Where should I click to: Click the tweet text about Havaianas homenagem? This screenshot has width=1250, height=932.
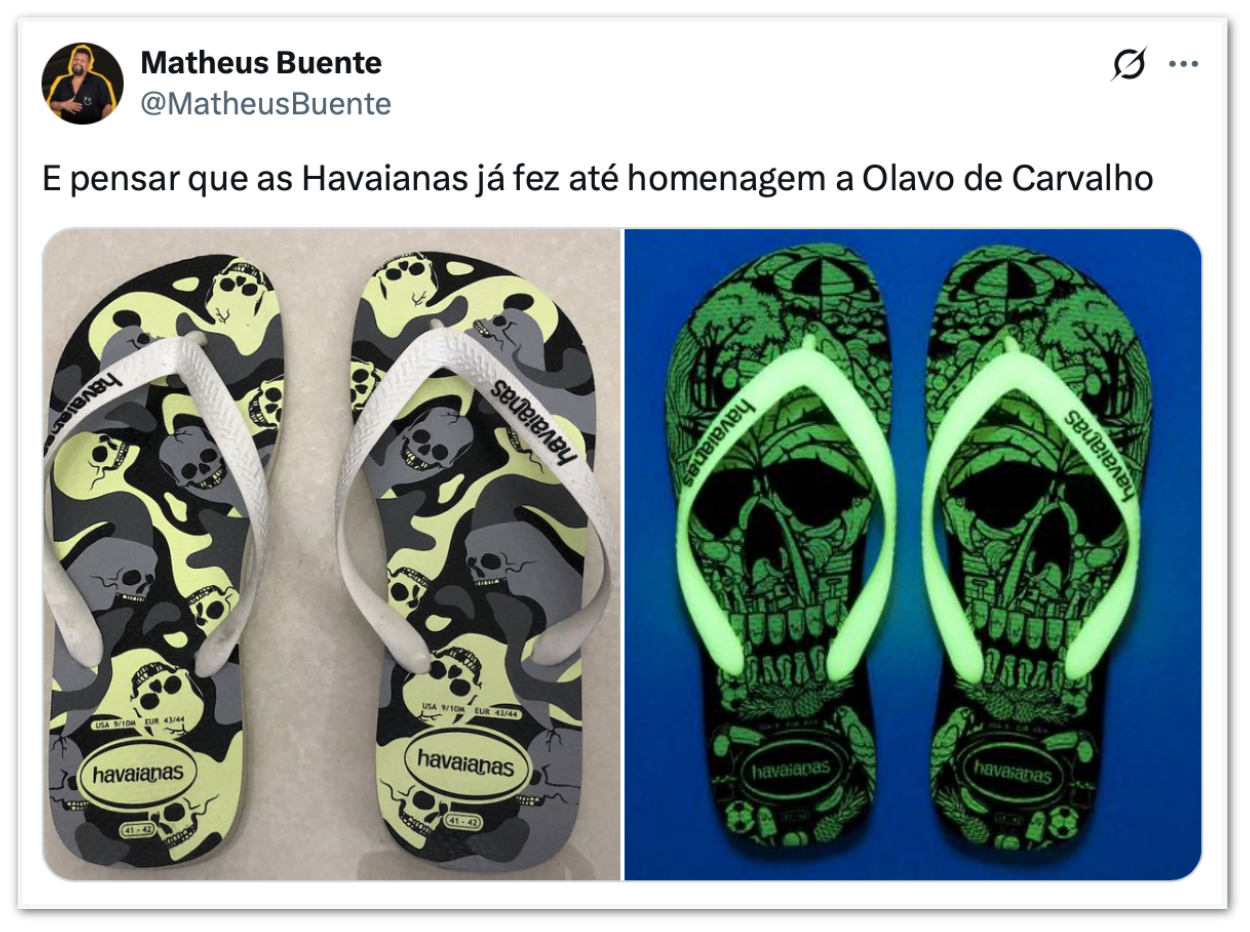pos(599,180)
